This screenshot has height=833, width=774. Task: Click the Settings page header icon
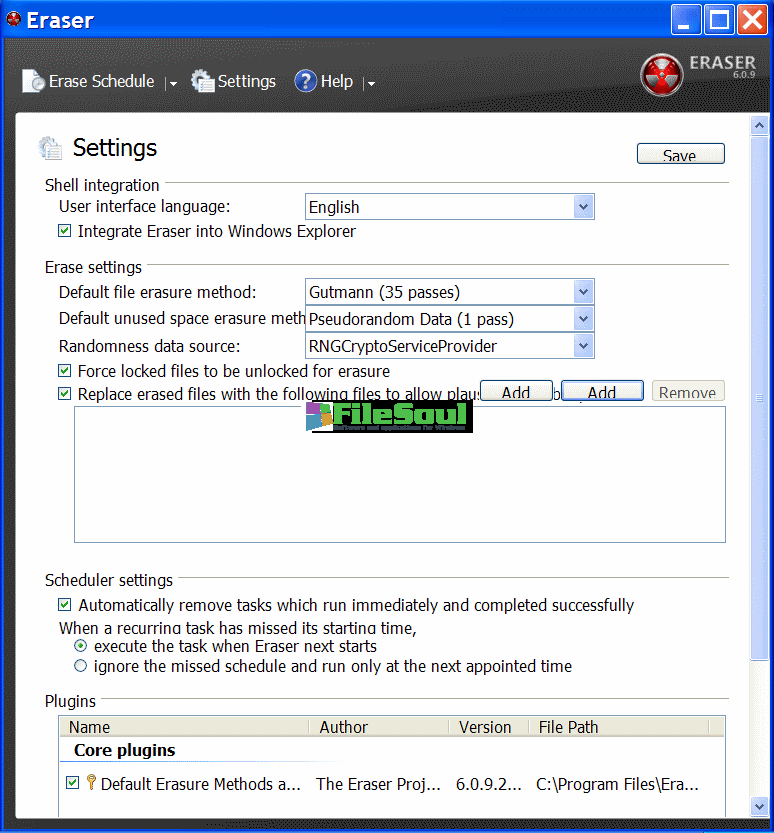click(x=50, y=149)
